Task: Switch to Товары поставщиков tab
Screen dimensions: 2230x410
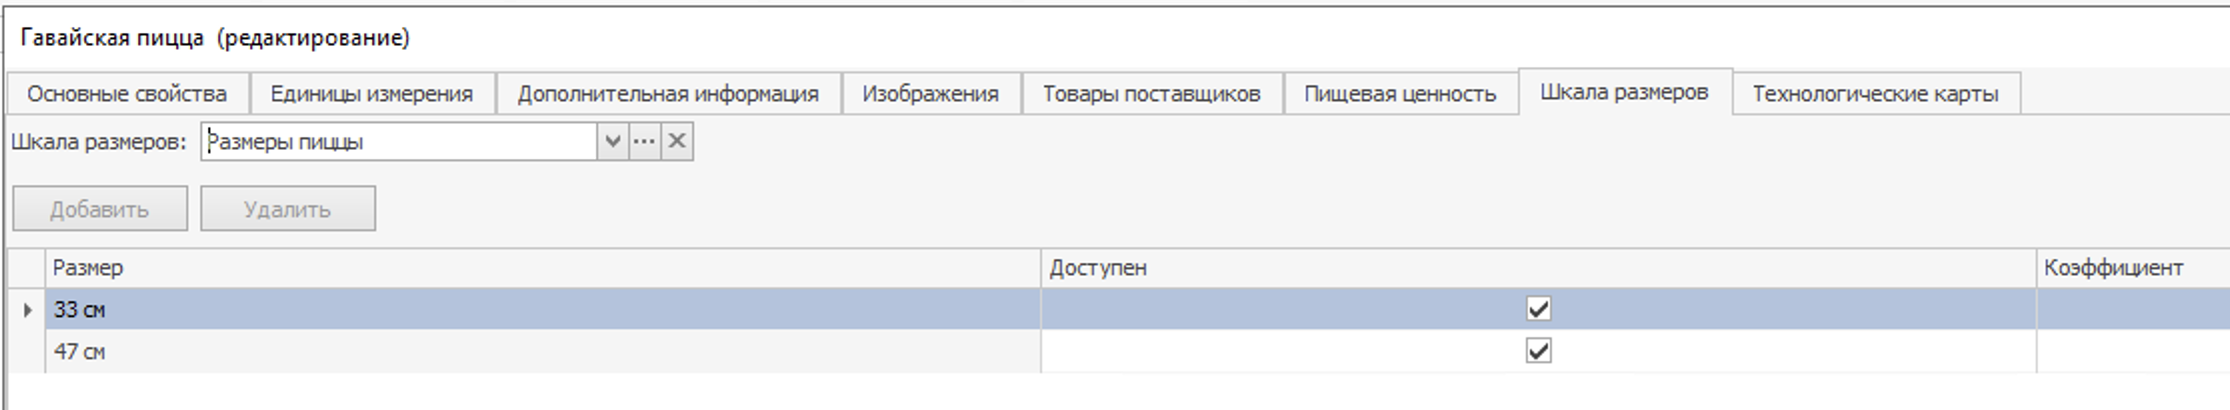Action: (x=1151, y=94)
